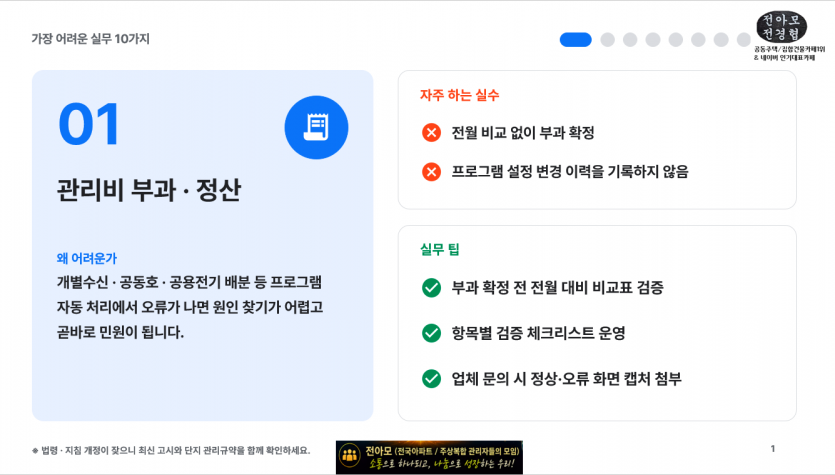
Task: Click green check beside 업체 문의 시 정상·오류
Action: click(431, 379)
